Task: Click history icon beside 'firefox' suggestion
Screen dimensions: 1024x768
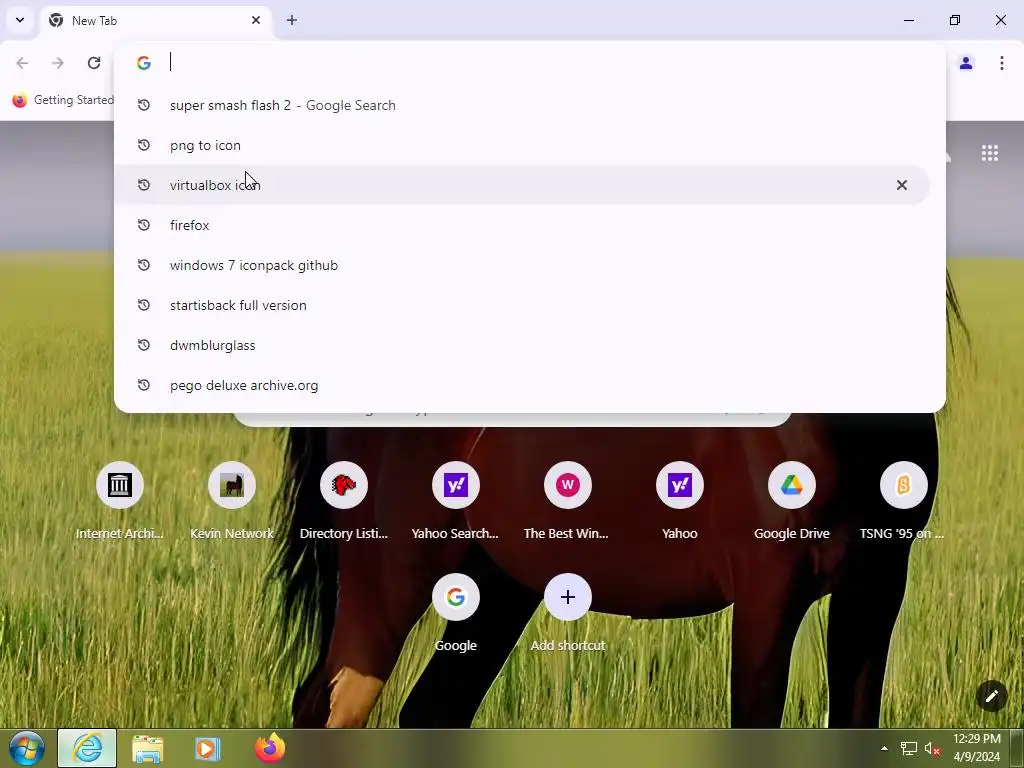Action: [144, 225]
